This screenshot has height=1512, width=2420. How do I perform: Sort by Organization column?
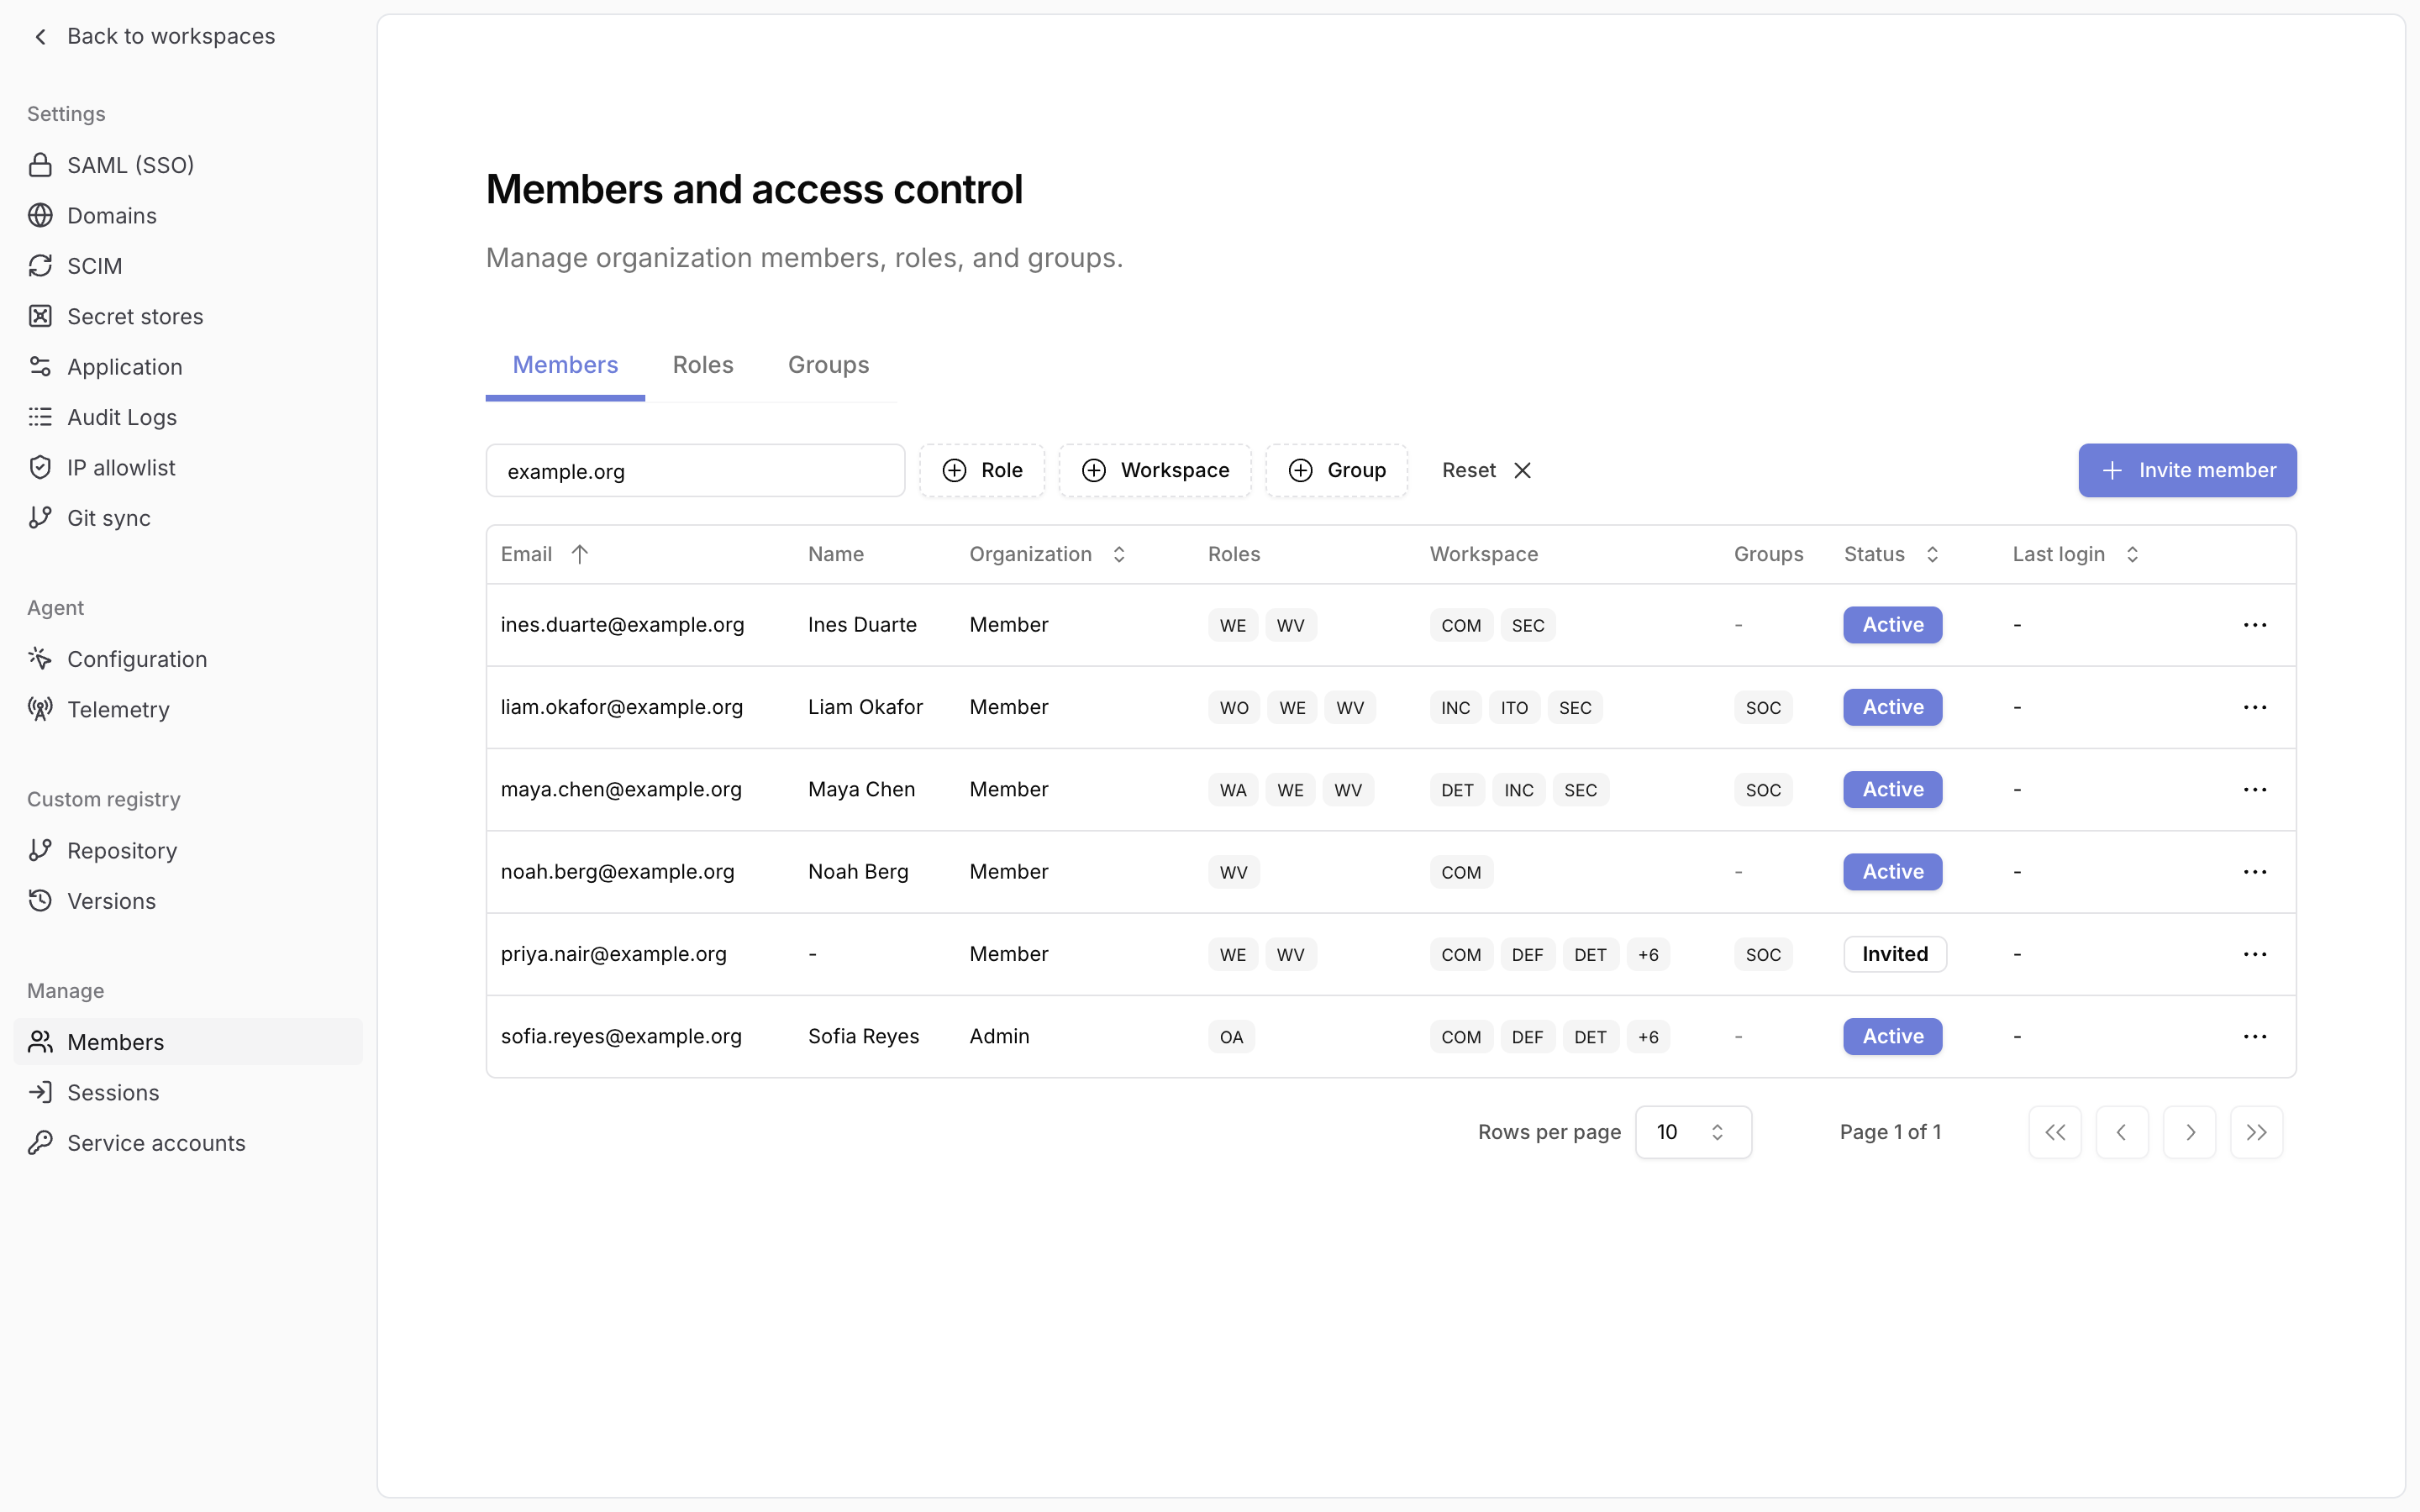click(x=1047, y=554)
